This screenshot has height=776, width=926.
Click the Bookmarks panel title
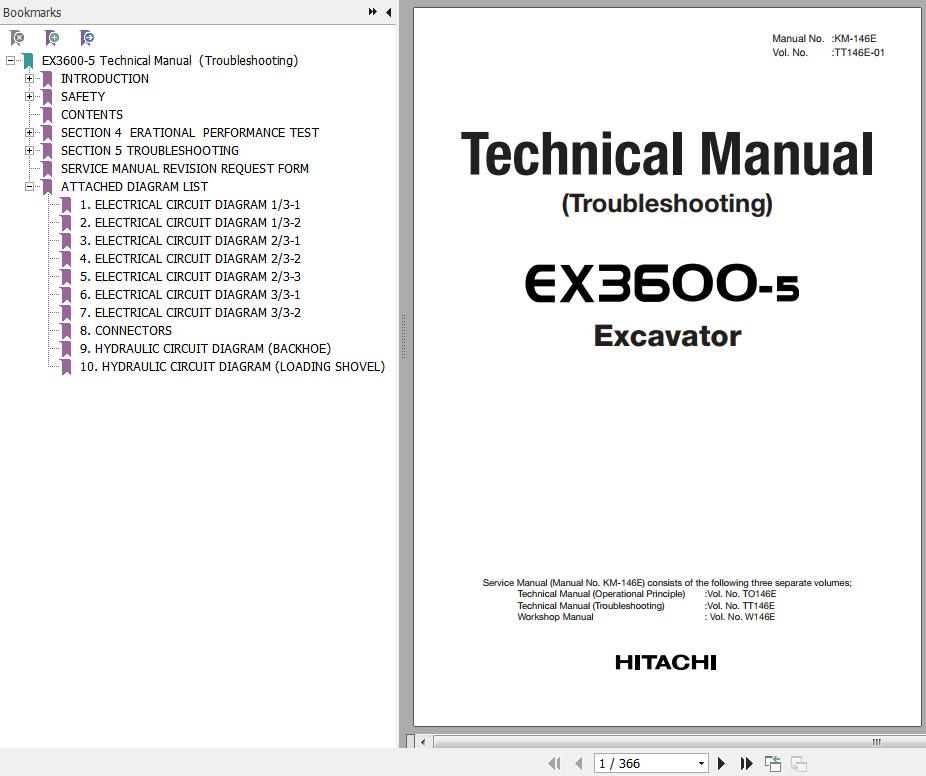(32, 12)
